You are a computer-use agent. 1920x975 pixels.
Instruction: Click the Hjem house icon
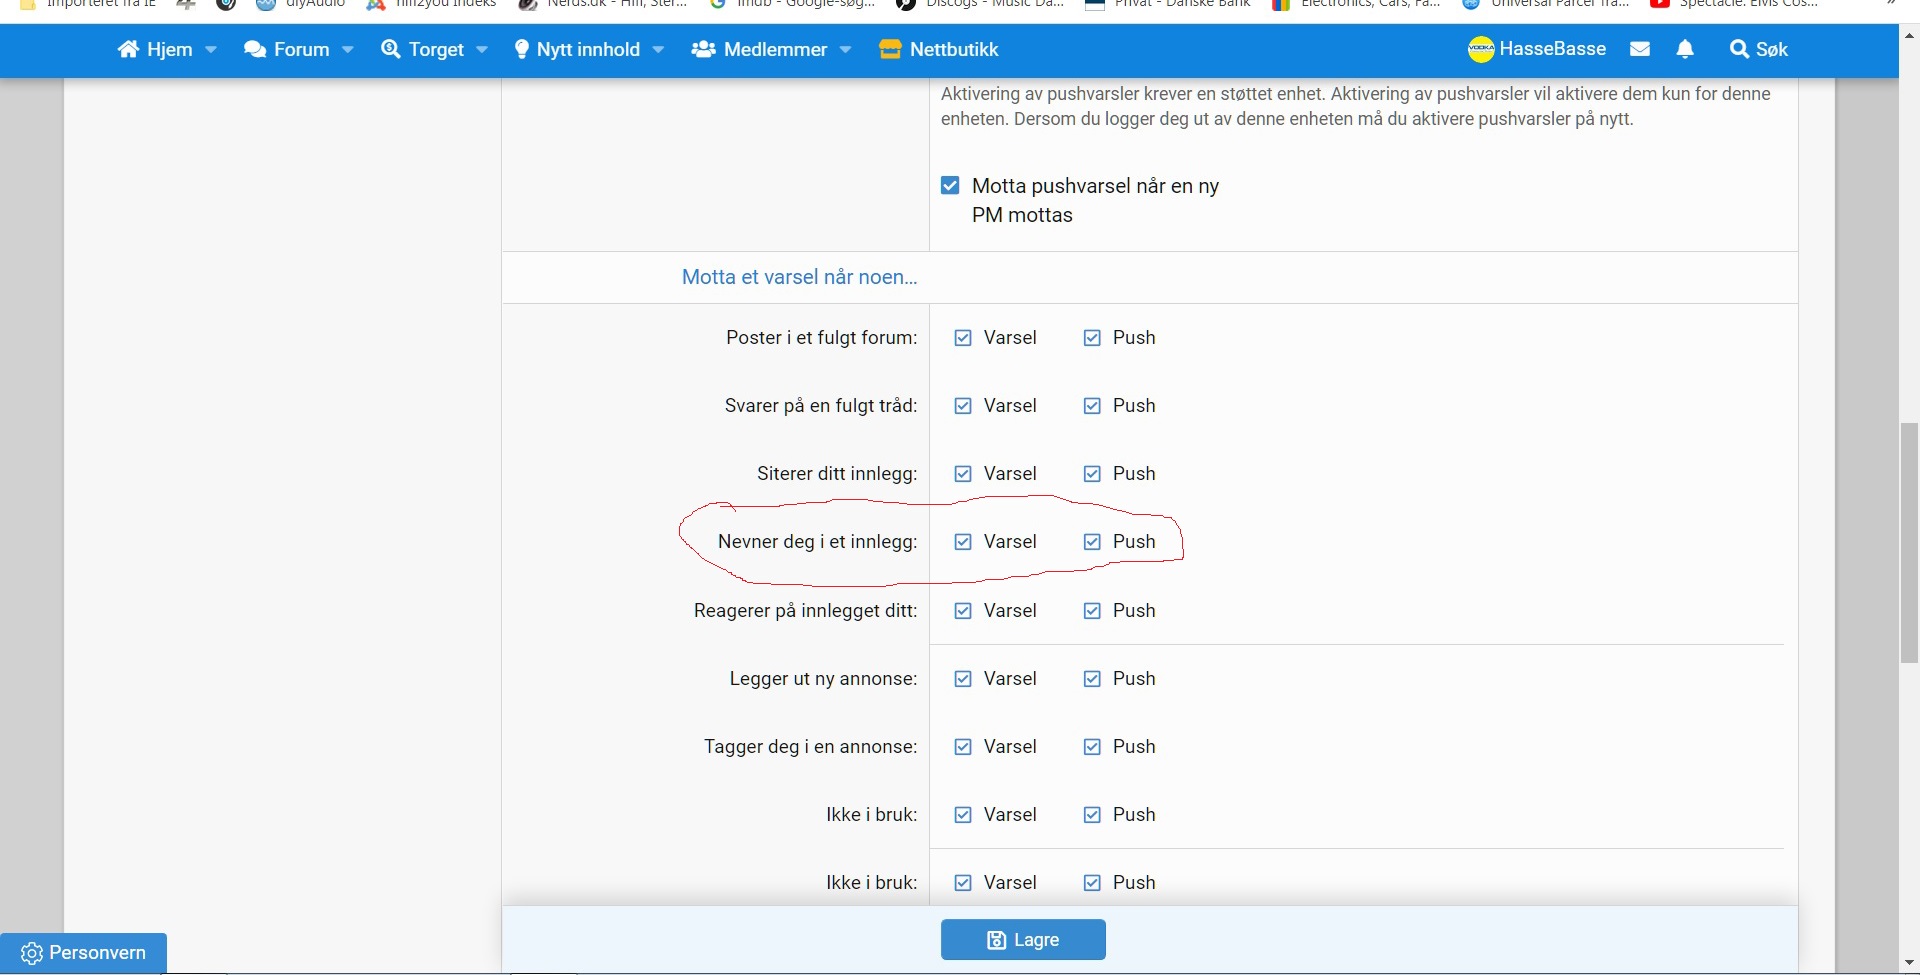pos(128,49)
